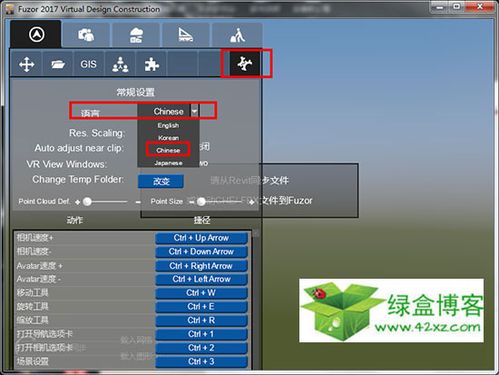Click the 场景设置 row label
This screenshot has width=499, height=375.
pos(32,361)
